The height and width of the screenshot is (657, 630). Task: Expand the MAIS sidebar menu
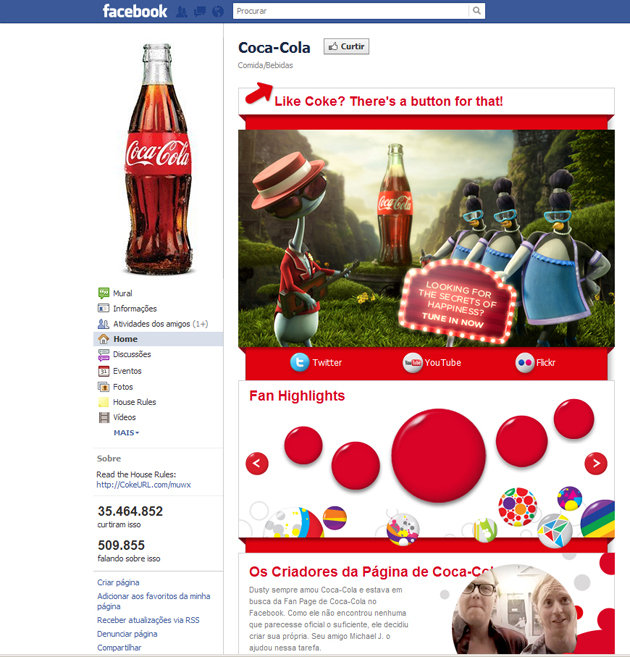(x=126, y=432)
